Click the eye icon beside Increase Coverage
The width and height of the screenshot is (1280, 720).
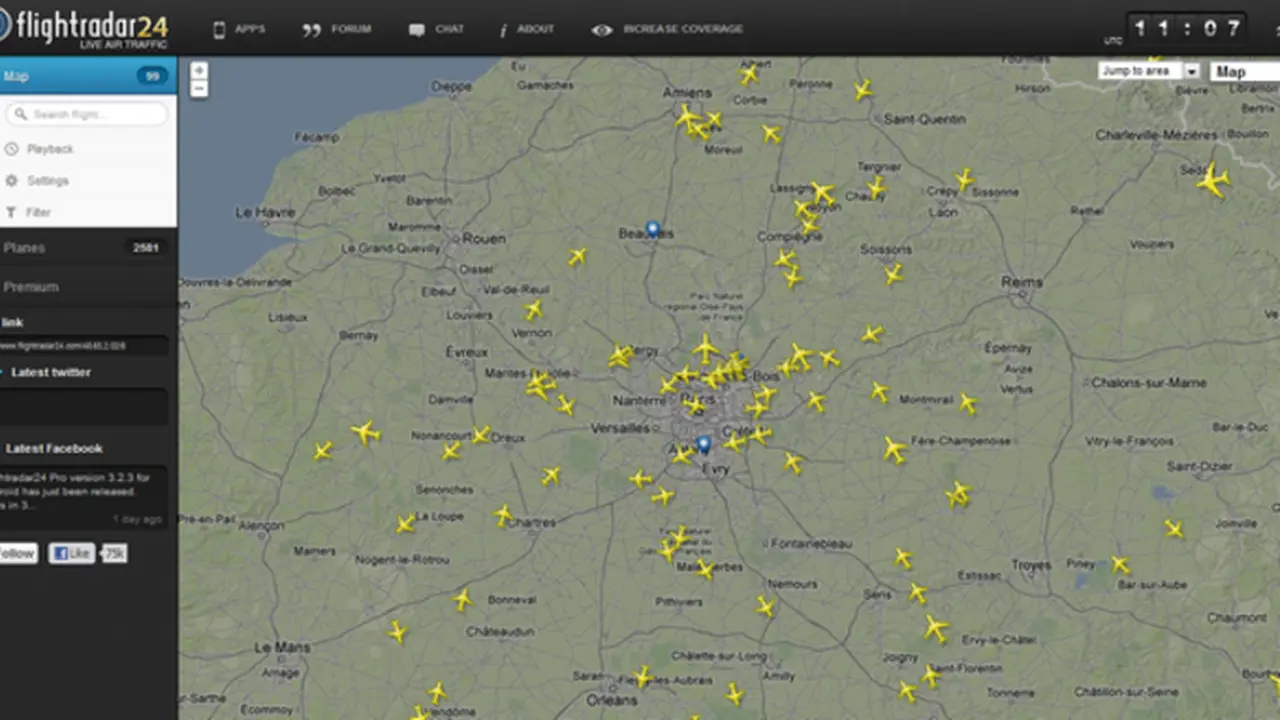601,30
